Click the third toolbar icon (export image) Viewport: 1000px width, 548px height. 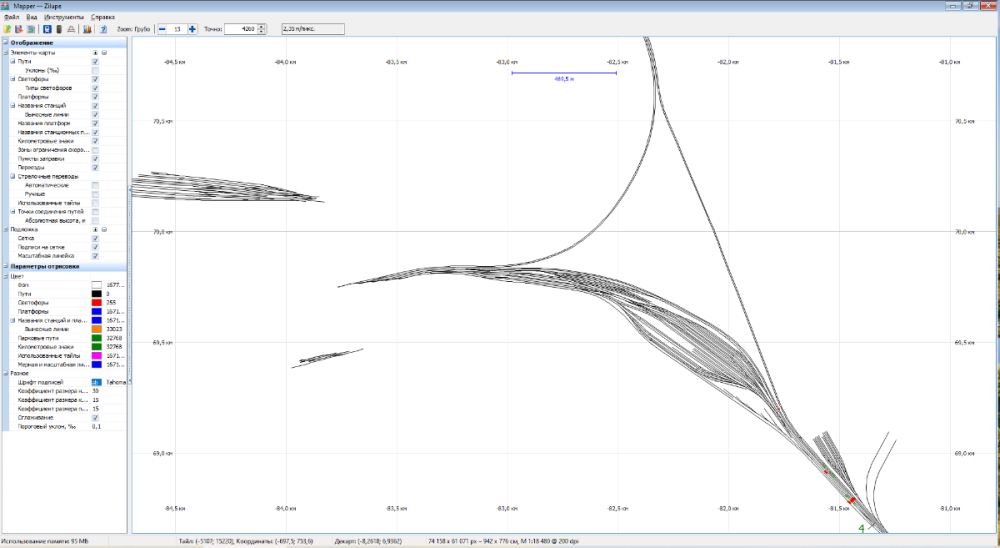coord(31,29)
